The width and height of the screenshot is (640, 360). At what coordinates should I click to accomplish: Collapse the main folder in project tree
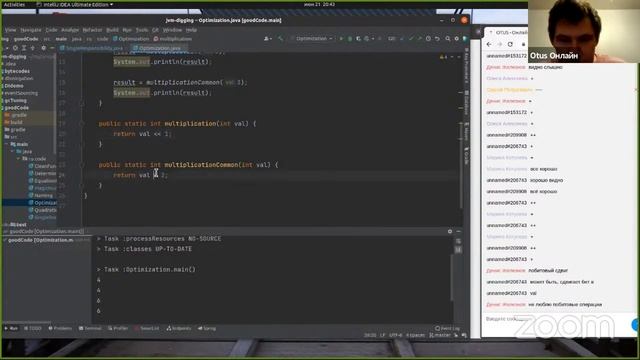click(7, 144)
